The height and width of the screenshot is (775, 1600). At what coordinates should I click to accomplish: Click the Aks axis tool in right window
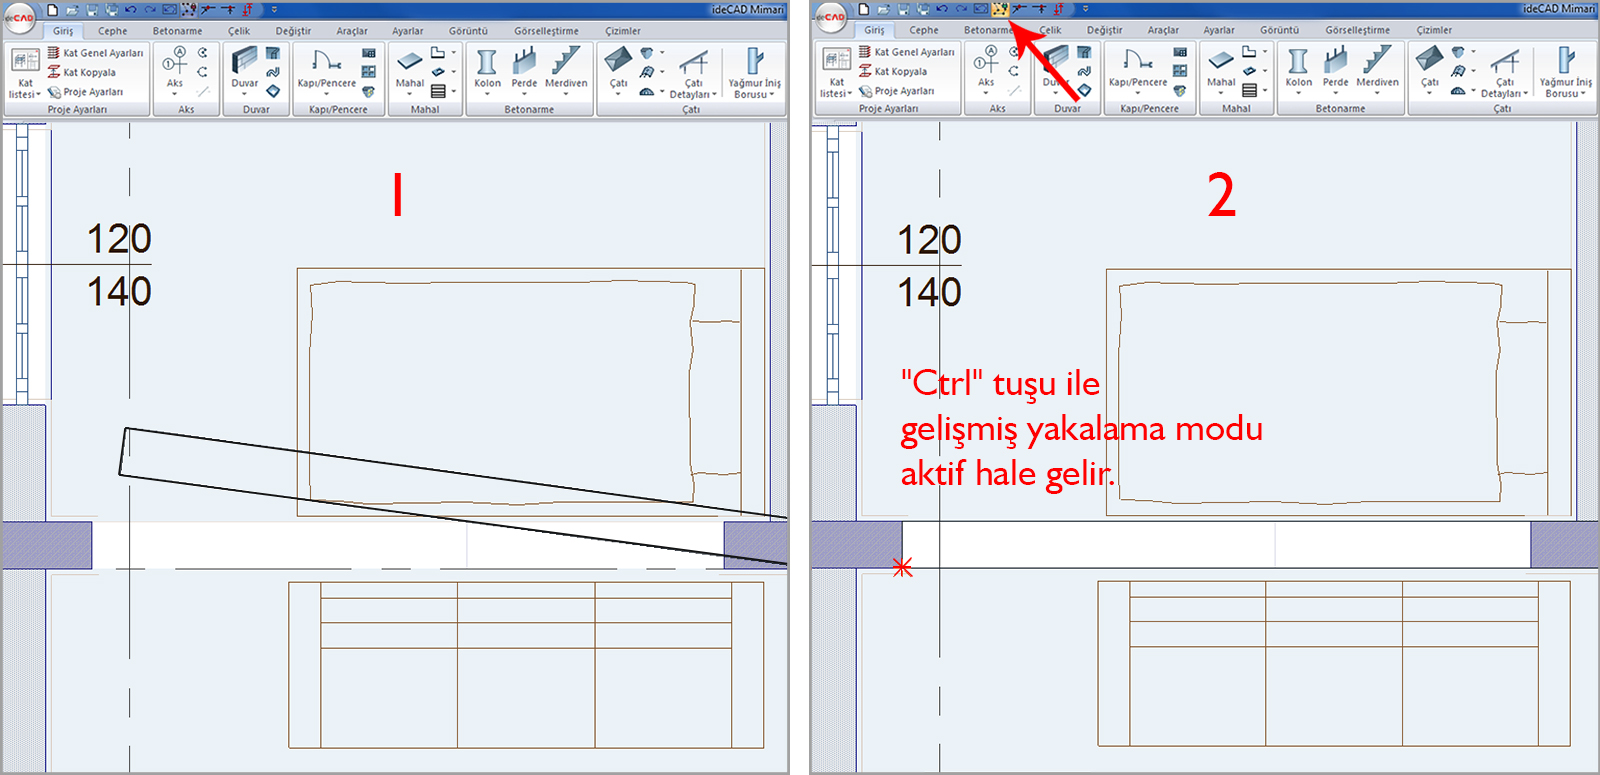(x=986, y=68)
